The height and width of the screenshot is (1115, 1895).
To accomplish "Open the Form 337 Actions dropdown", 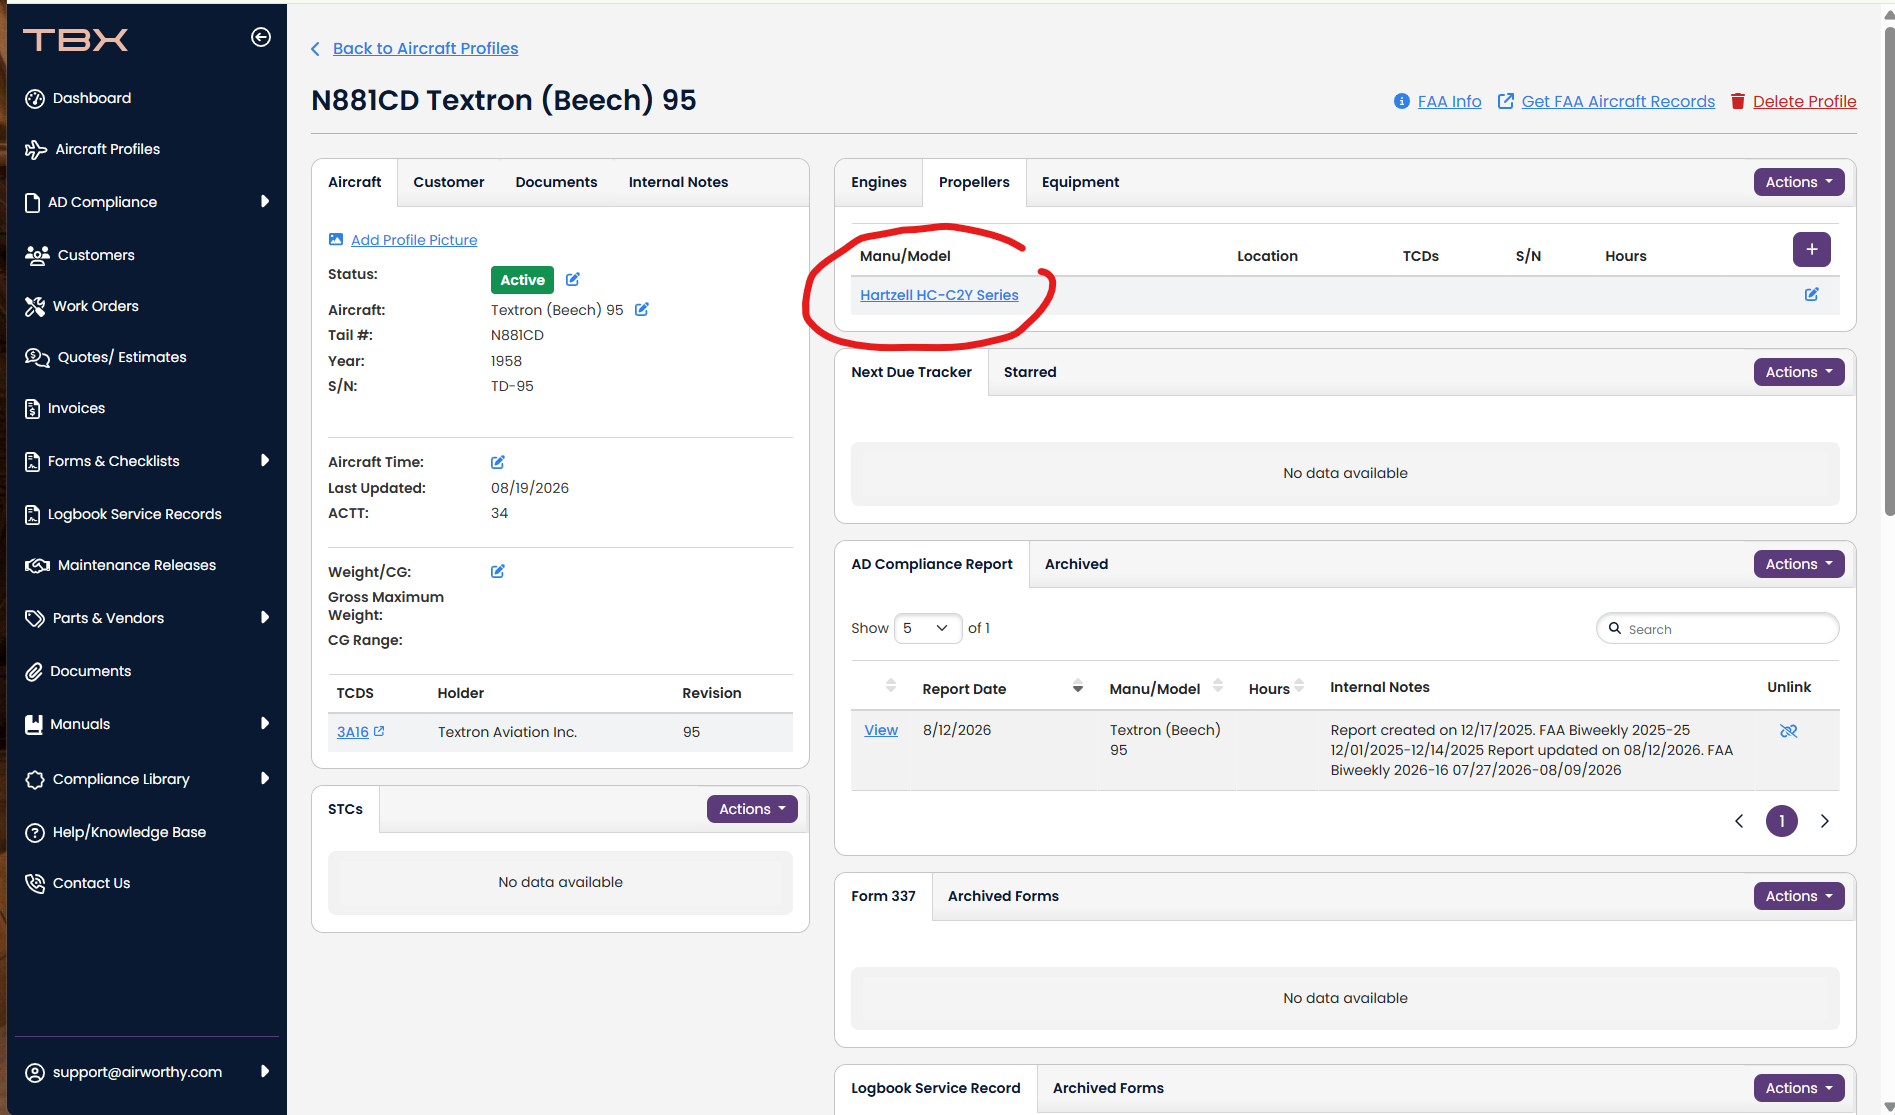I will [x=1799, y=896].
